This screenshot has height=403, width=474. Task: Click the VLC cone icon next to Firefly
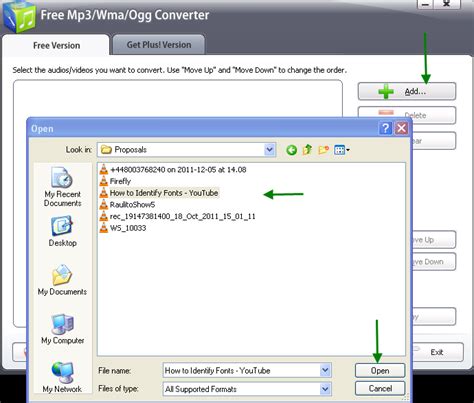click(104, 181)
